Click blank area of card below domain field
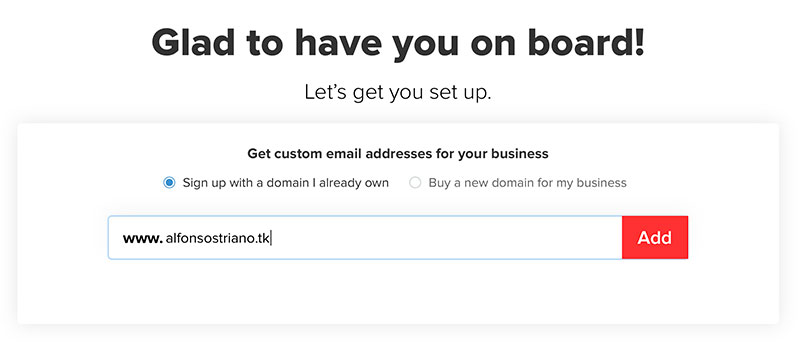Viewport: 800px width, 362px height. click(x=398, y=291)
